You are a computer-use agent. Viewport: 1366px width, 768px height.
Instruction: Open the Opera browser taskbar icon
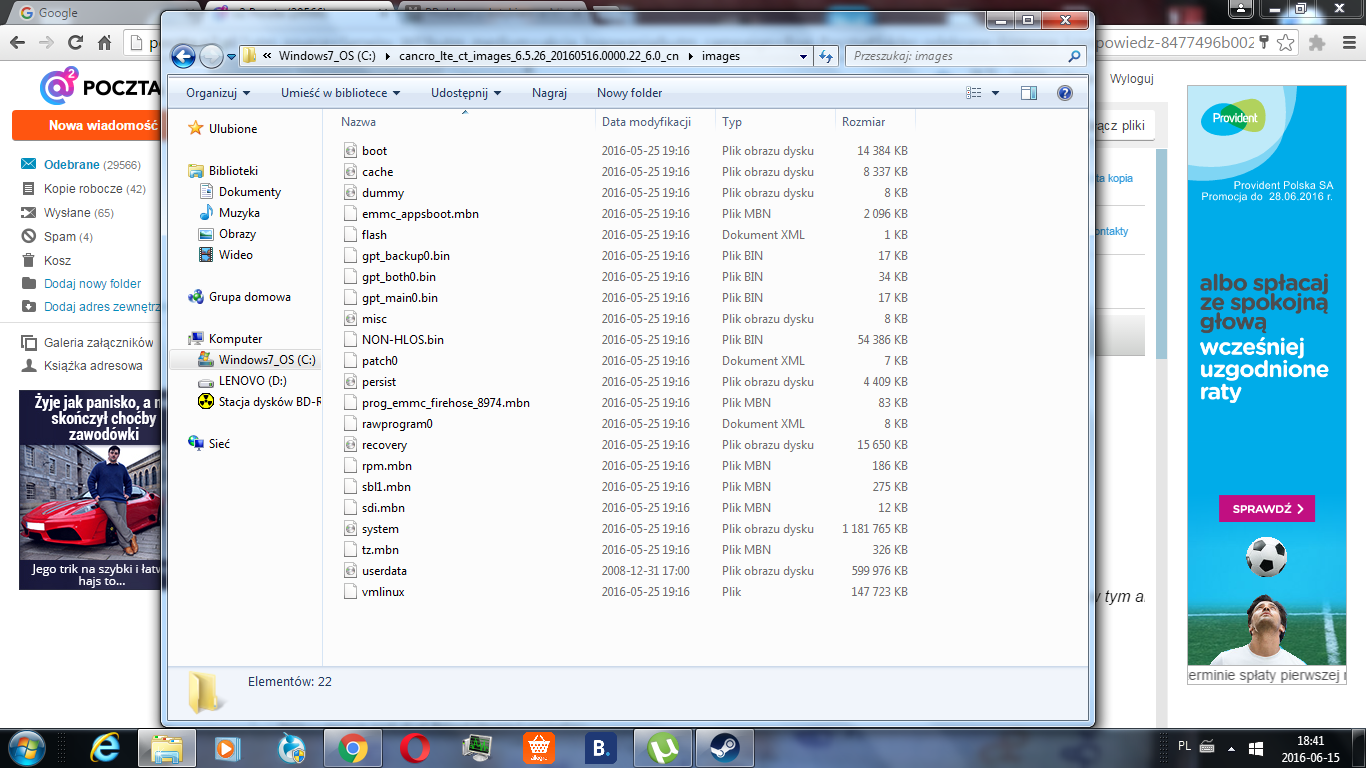414,748
